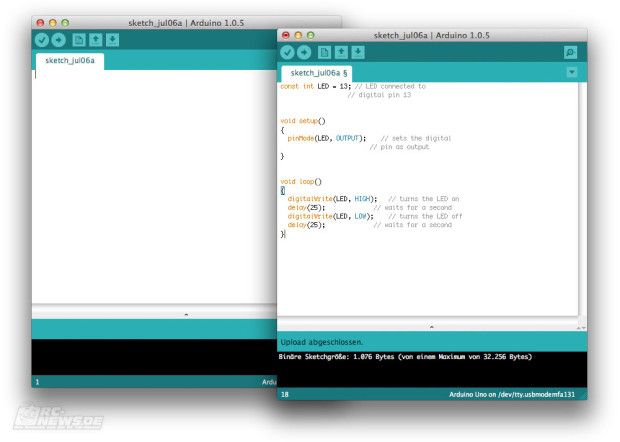Click back window title bar text
This screenshot has width=620, height=442.
186,23
